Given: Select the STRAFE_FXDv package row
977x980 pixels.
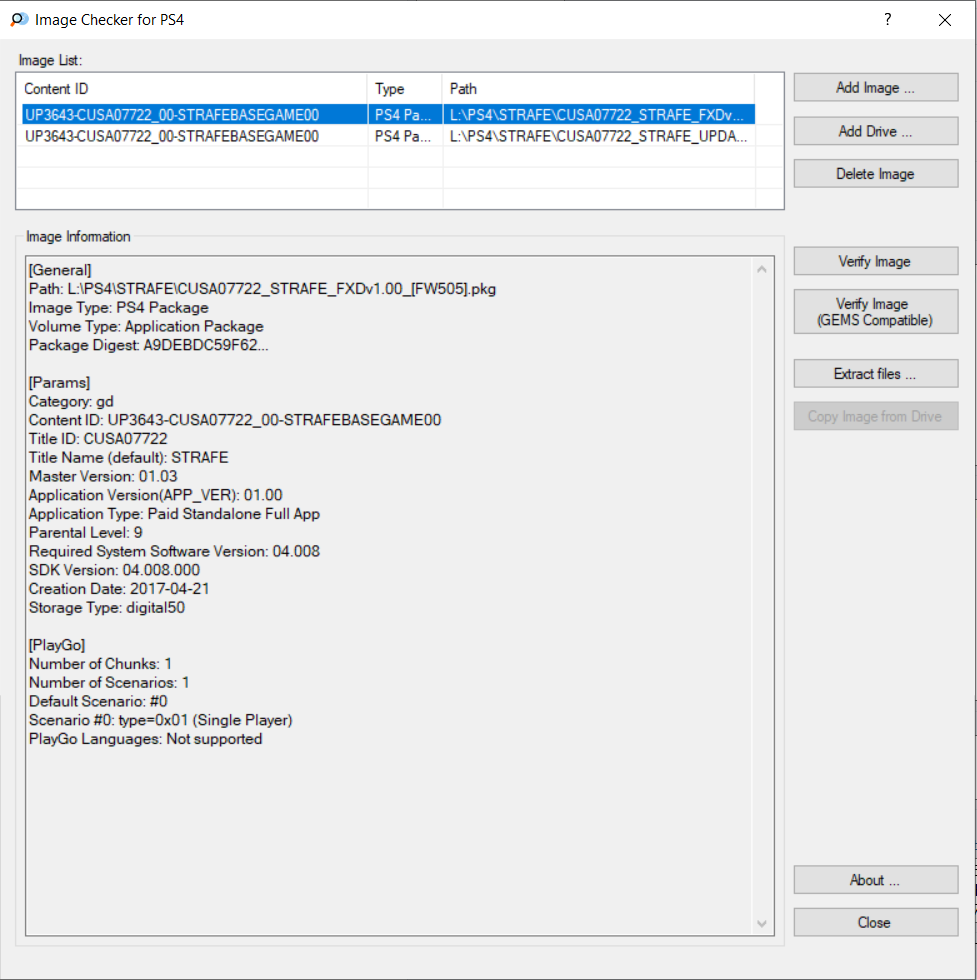Looking at the screenshot, I should [388, 114].
